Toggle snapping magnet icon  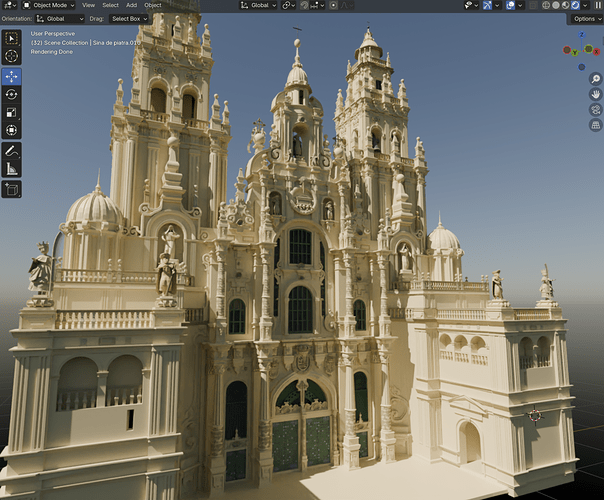coord(304,5)
